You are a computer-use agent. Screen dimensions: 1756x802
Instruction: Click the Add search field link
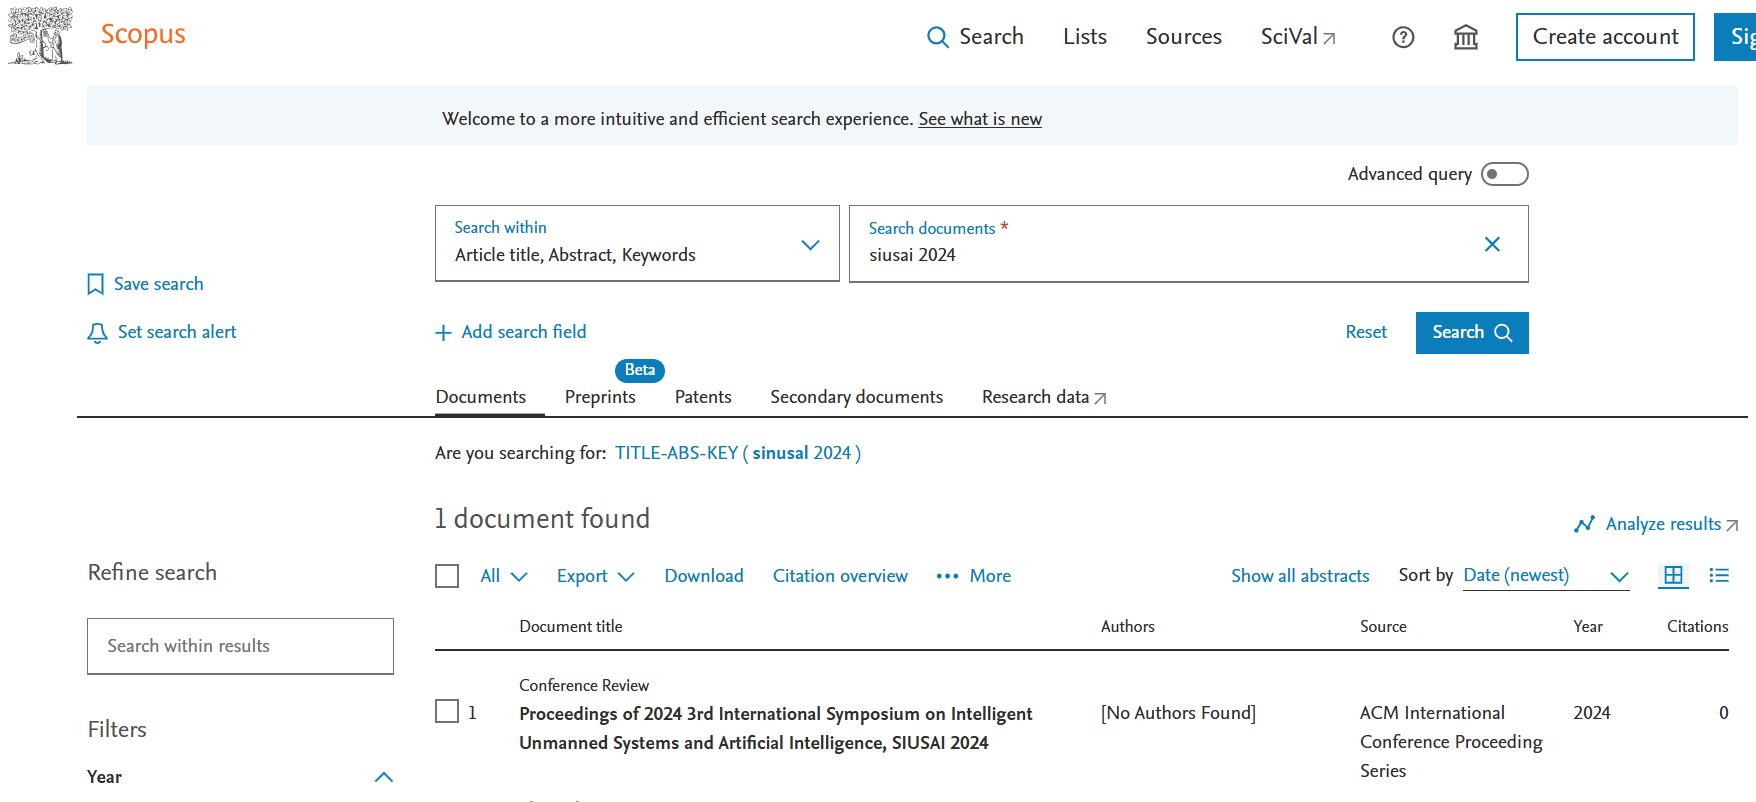pos(524,332)
